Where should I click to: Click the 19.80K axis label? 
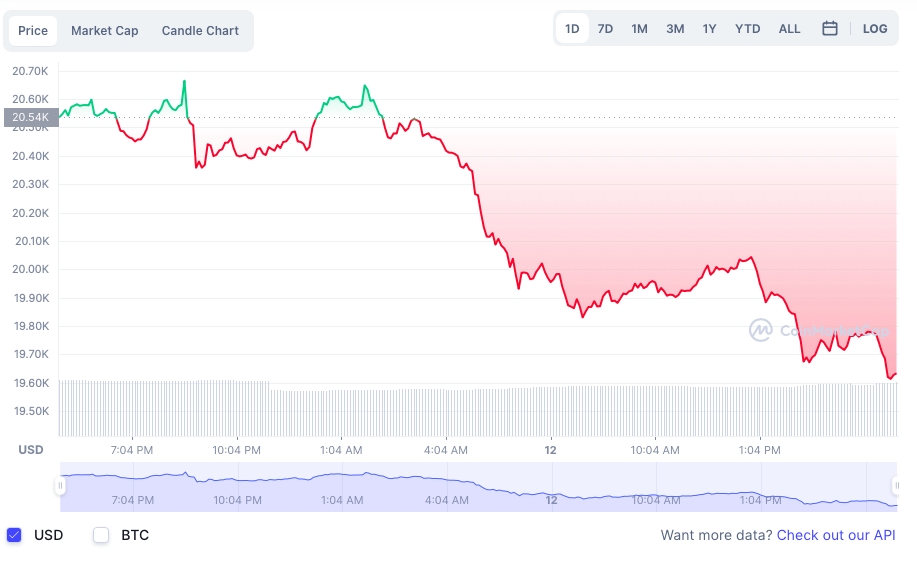[31, 326]
